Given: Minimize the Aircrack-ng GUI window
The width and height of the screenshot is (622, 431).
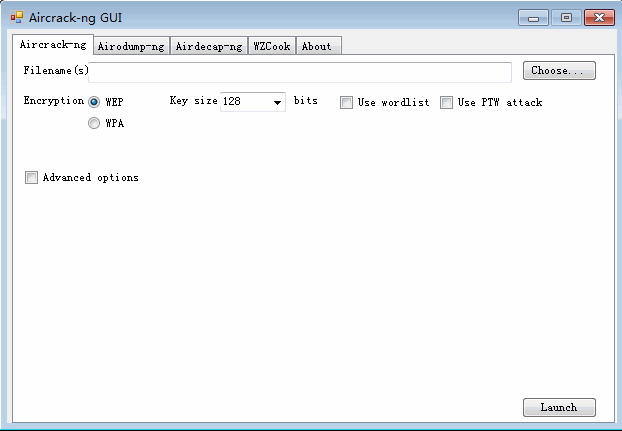Looking at the screenshot, I should [533, 18].
